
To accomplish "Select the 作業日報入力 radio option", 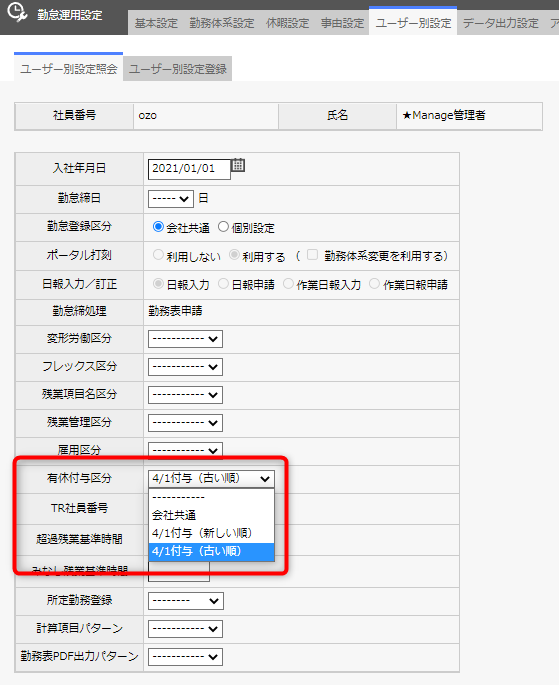I will click(288, 284).
